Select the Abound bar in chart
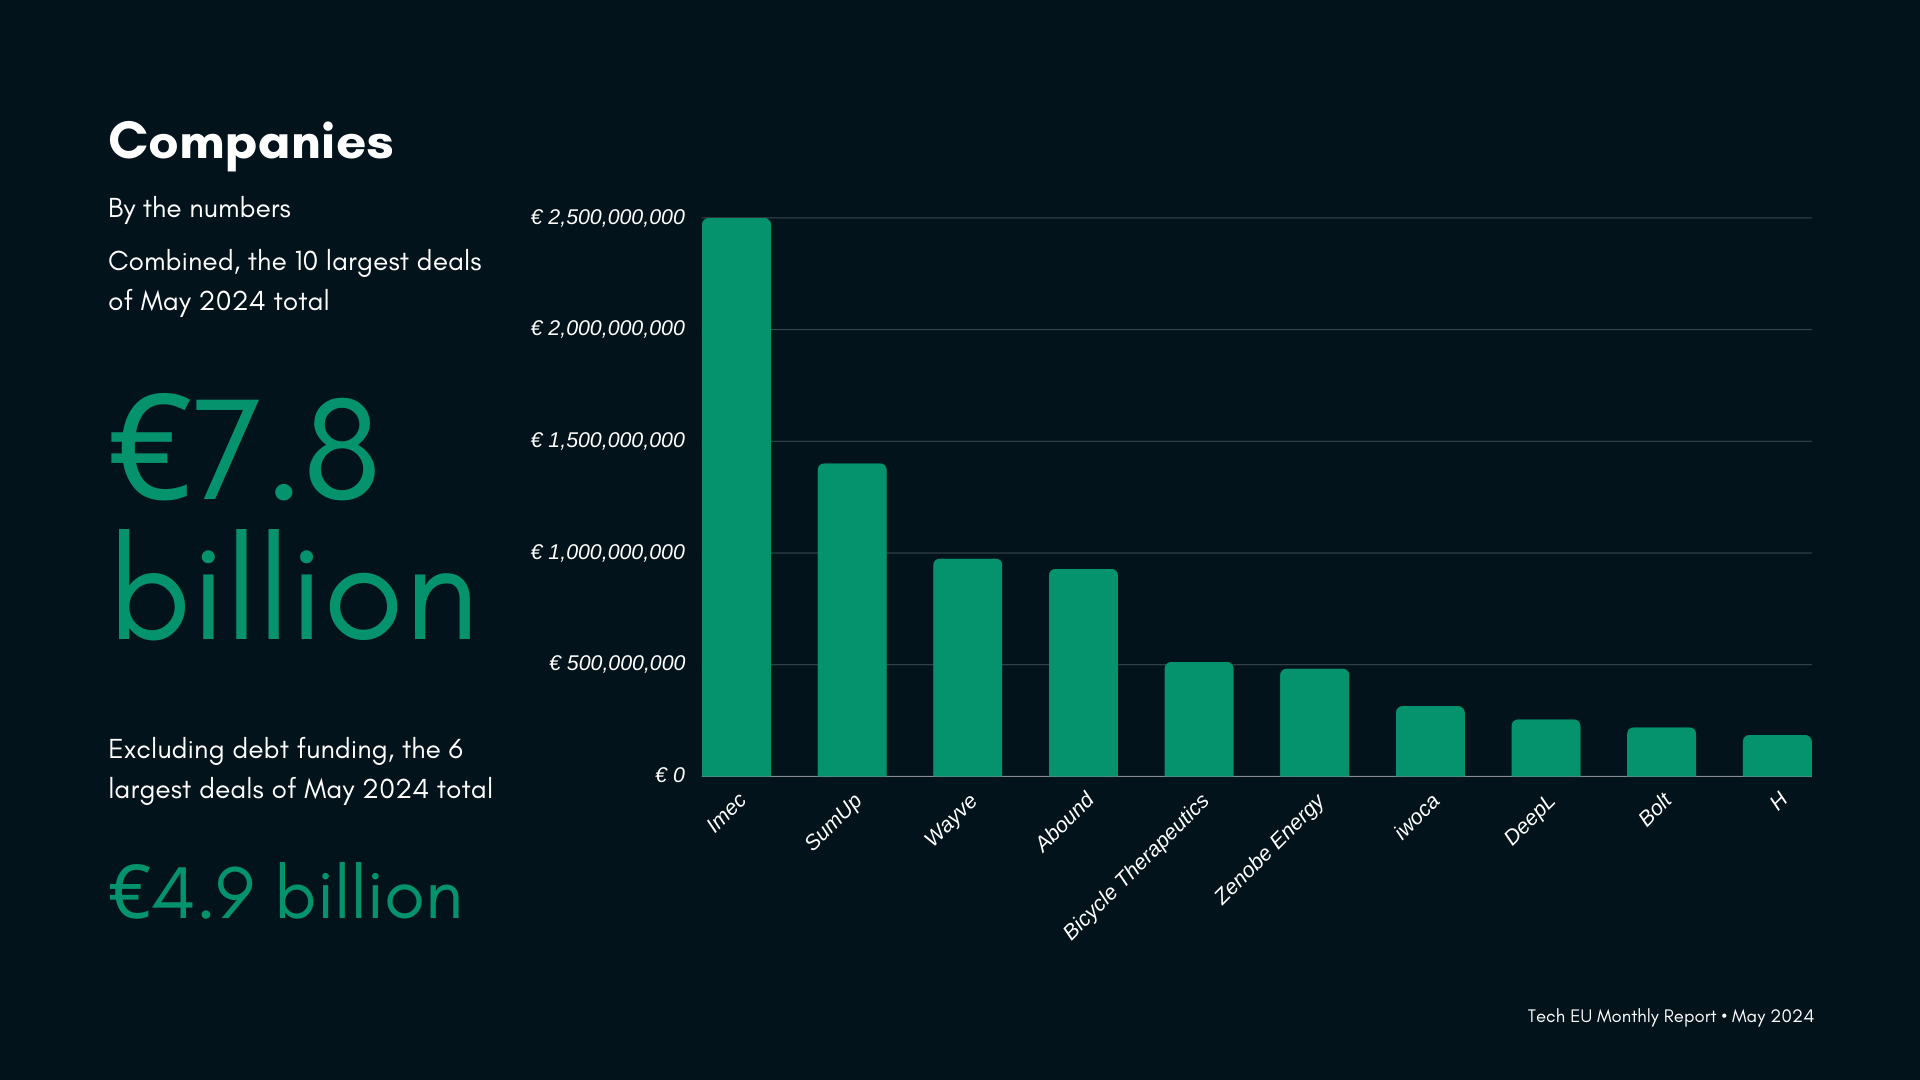This screenshot has height=1080, width=1920. pyautogui.click(x=1083, y=672)
